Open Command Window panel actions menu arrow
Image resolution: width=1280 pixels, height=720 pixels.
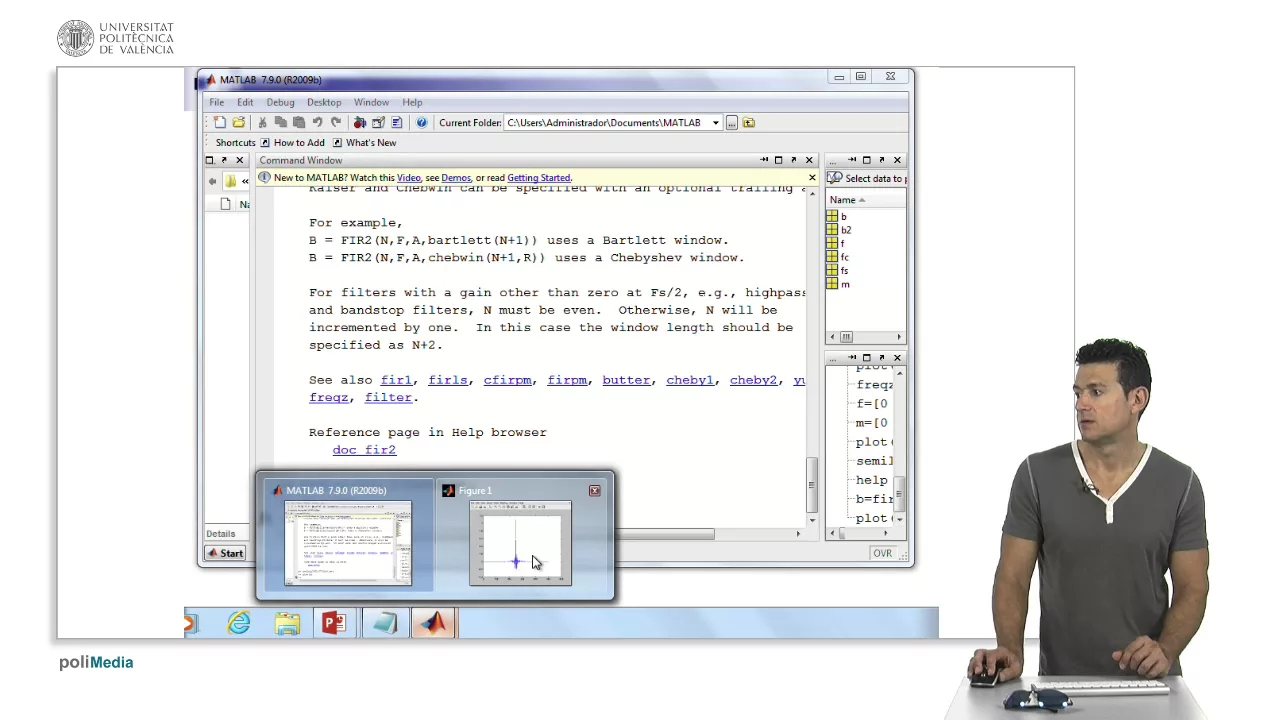pyautogui.click(x=764, y=160)
